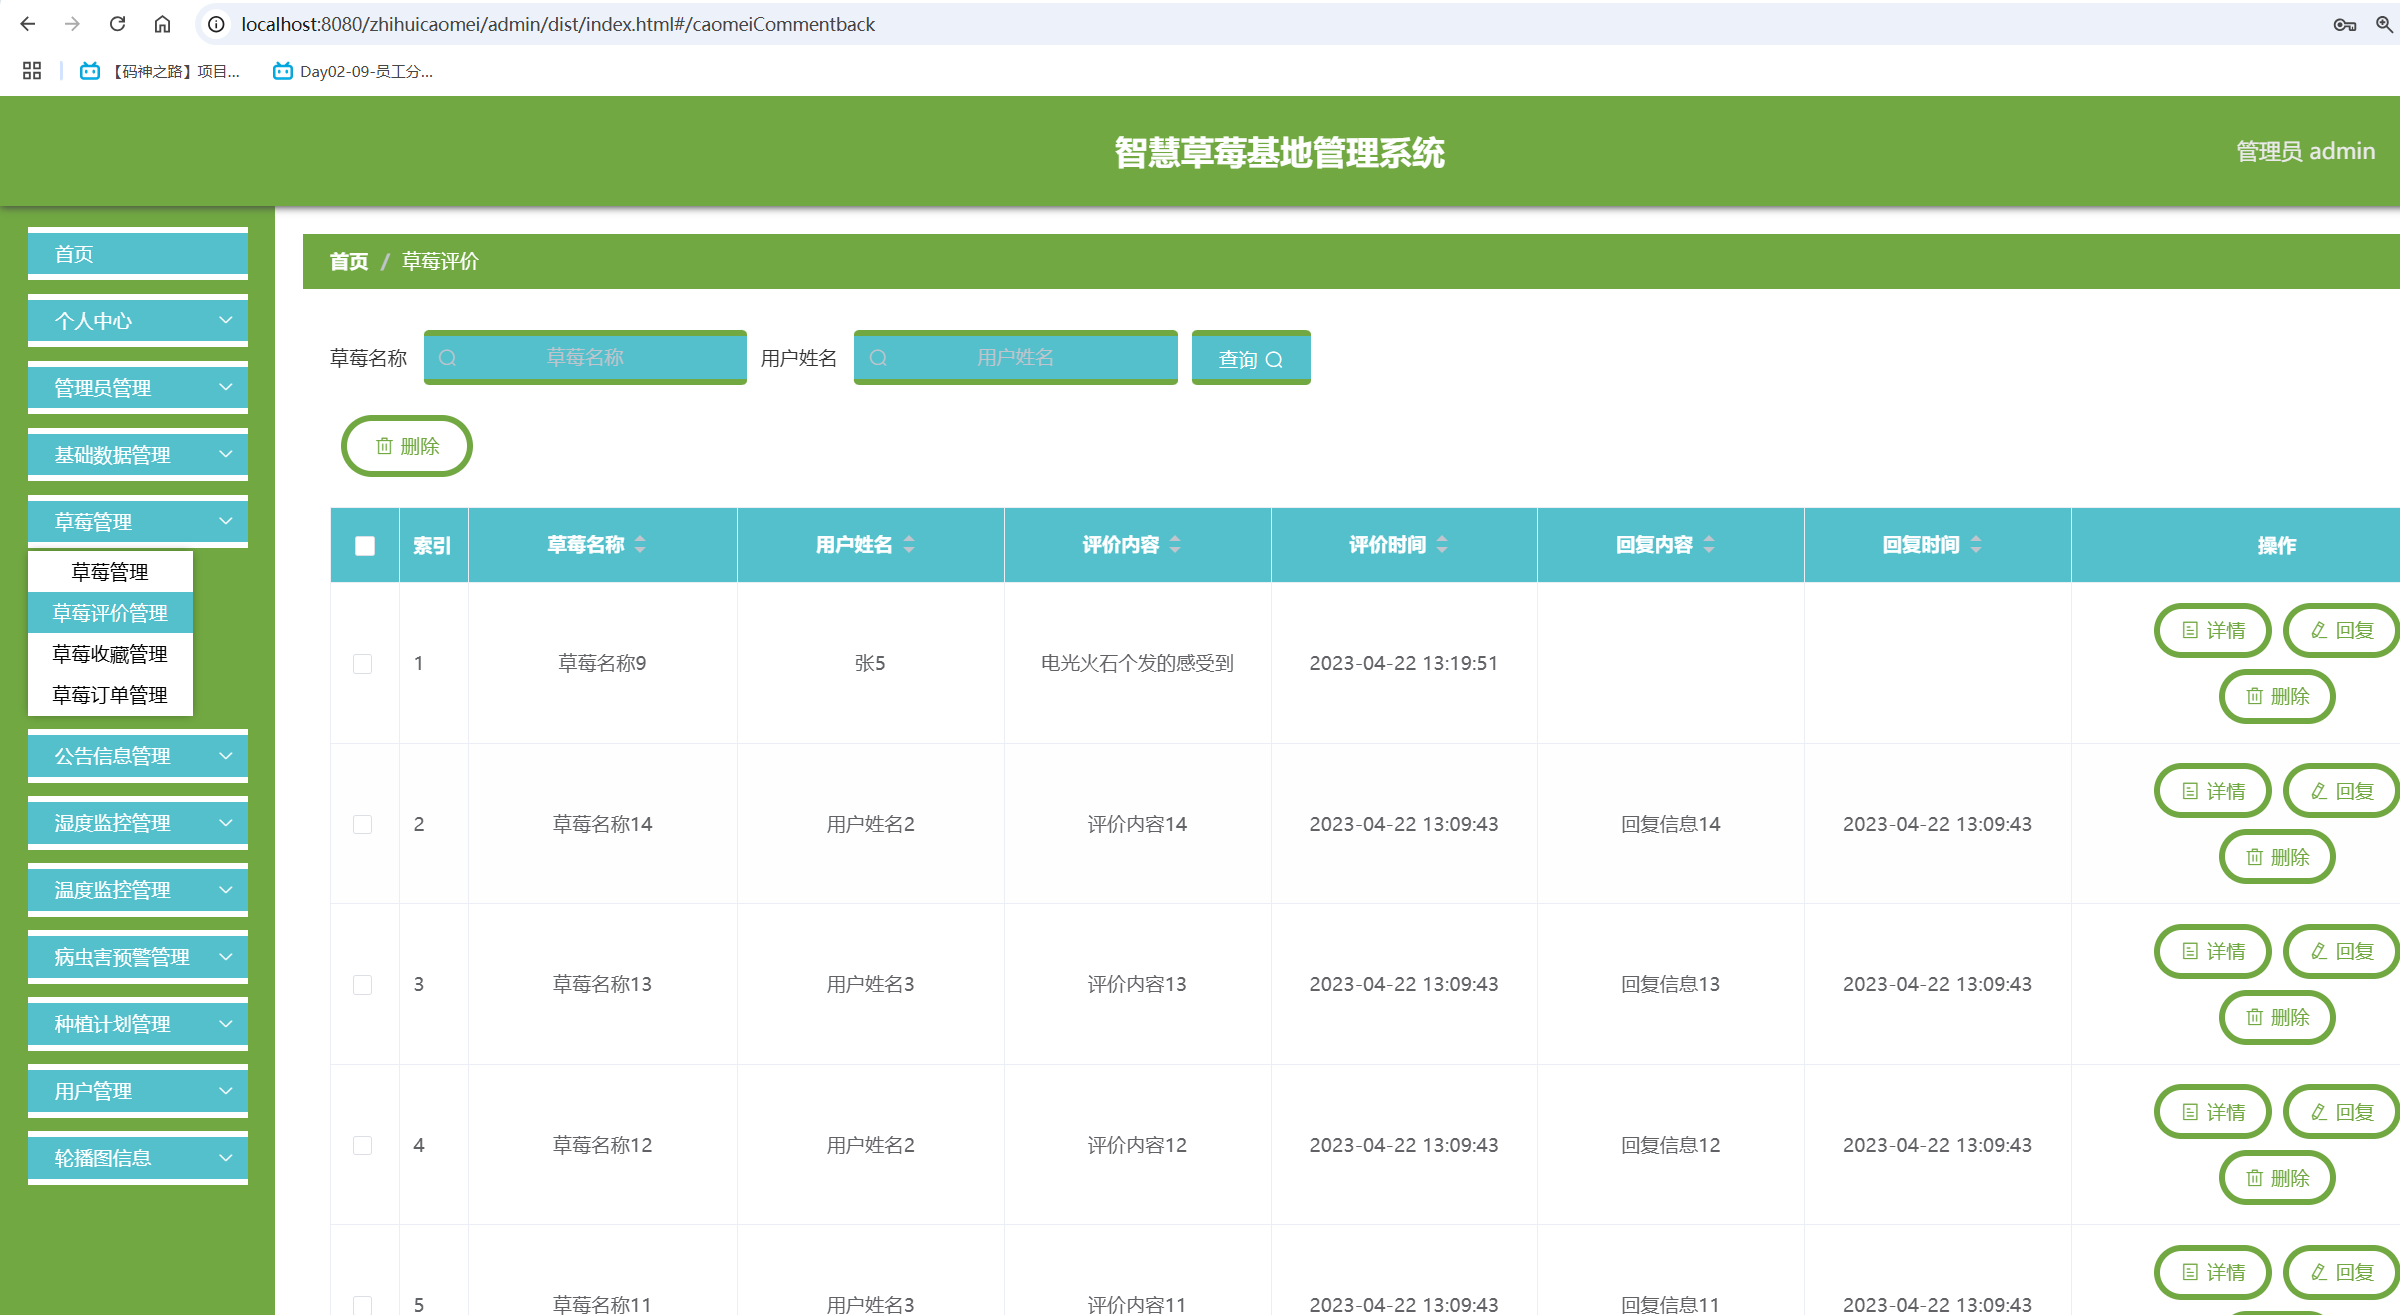Open 草莓收藏管理 submenu item
The image size is (2400, 1315).
[x=110, y=654]
